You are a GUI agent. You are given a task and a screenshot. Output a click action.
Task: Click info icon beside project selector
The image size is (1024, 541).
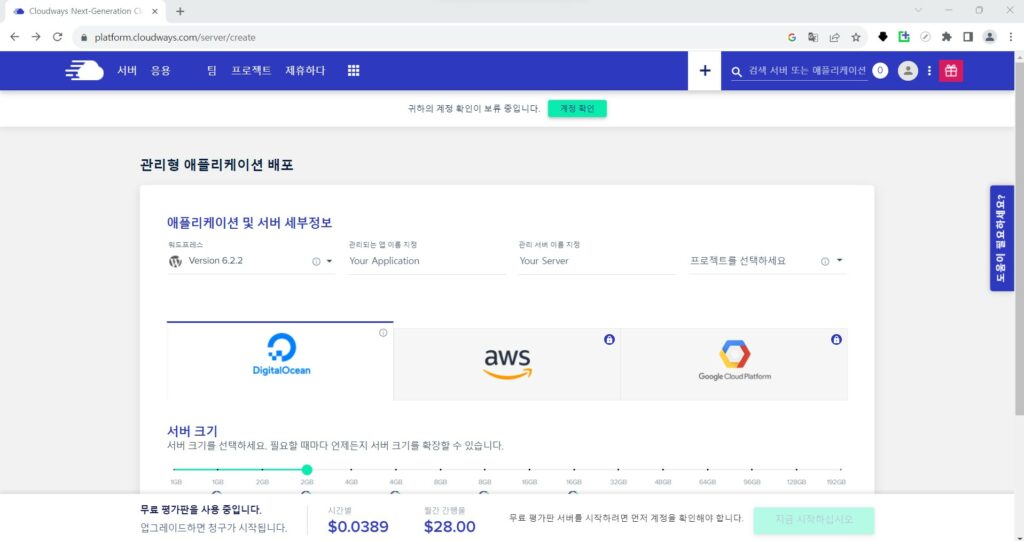[825, 261]
